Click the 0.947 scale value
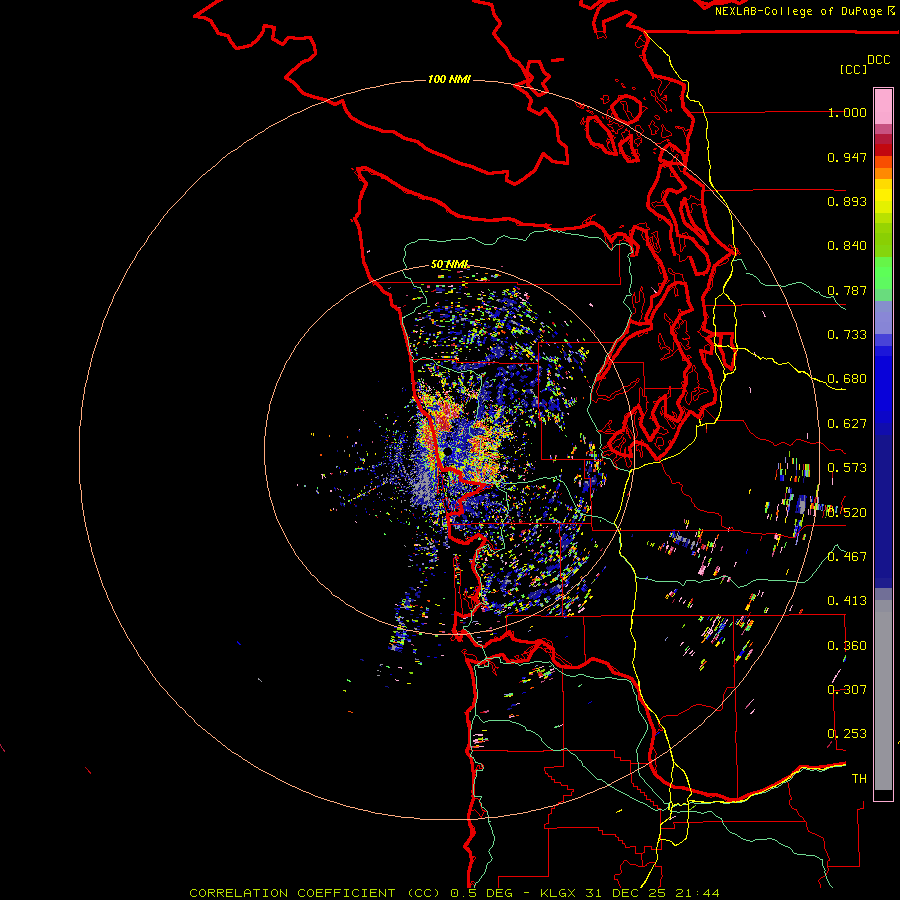This screenshot has width=900, height=900. click(x=847, y=157)
